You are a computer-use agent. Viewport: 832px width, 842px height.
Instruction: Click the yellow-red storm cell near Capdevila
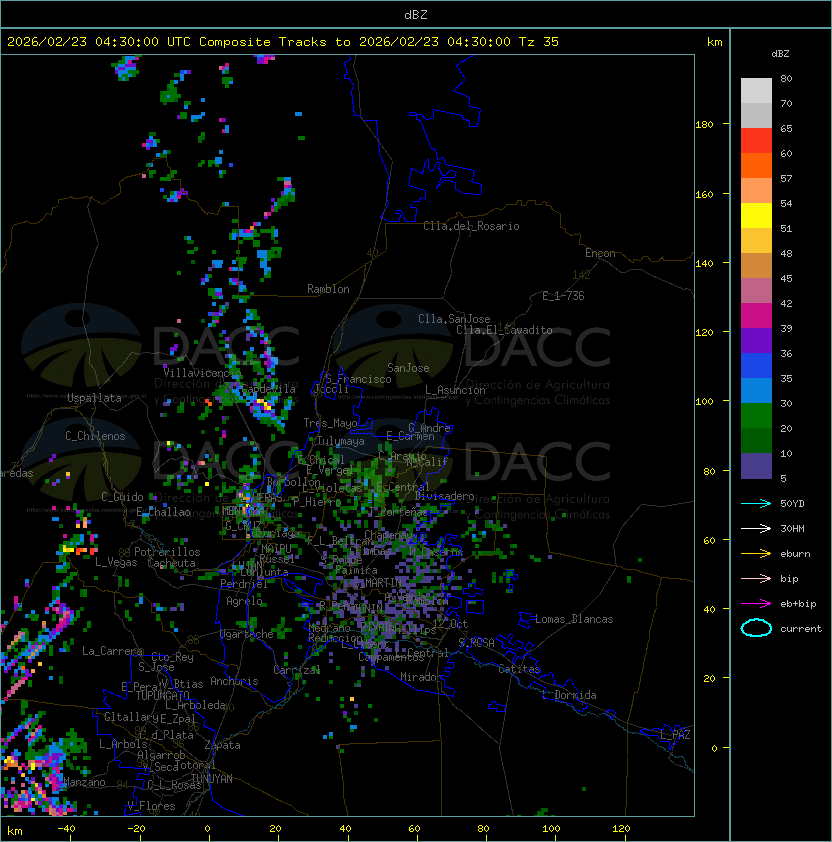coord(263,403)
